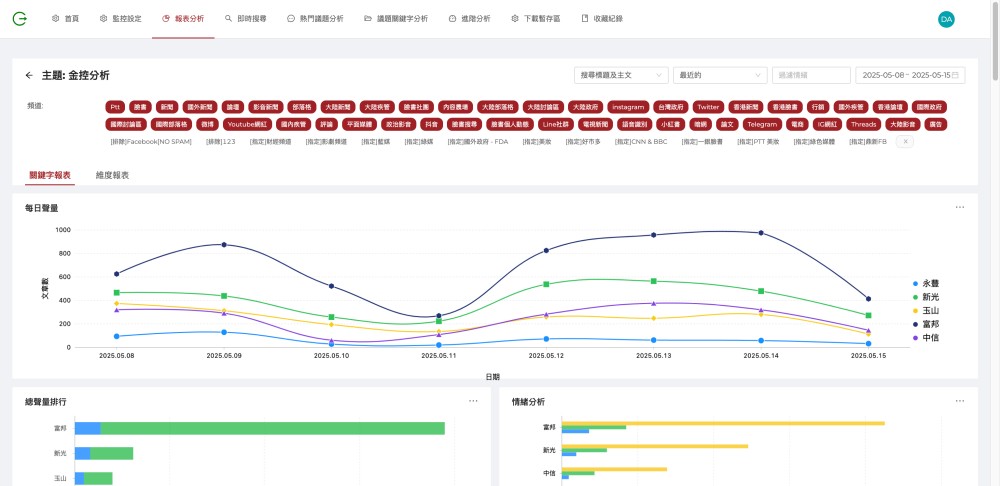Clear channel filters with the x button
The height and width of the screenshot is (486, 1000).
tap(905, 142)
